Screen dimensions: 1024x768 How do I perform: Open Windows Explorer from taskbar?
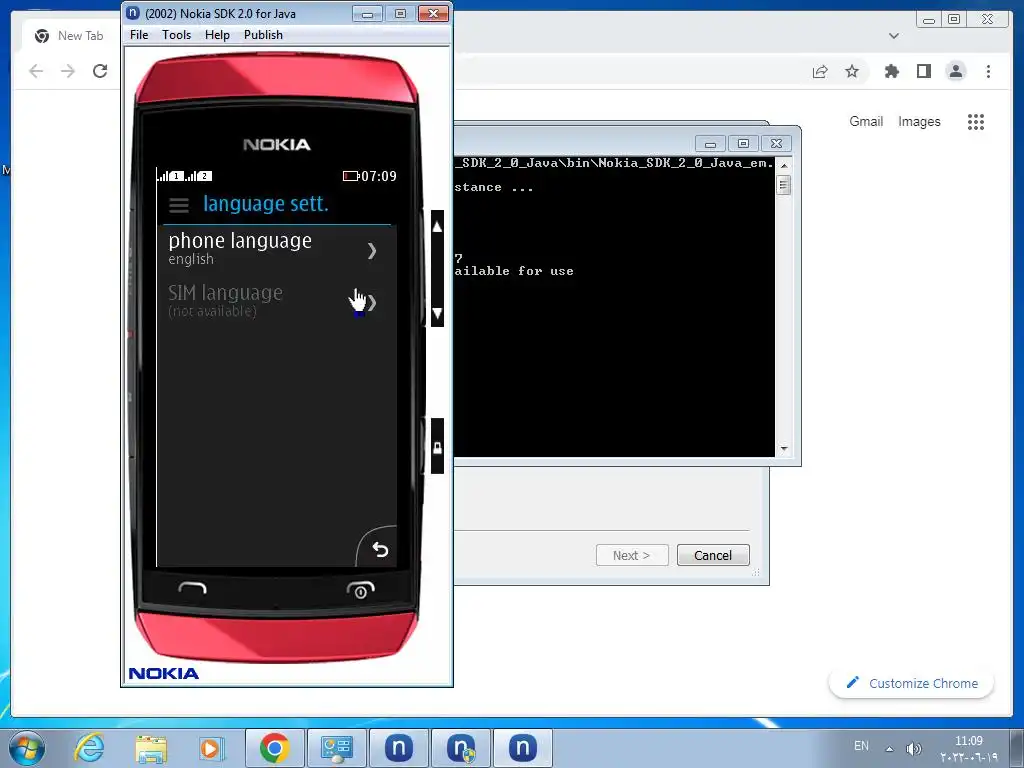(x=151, y=748)
